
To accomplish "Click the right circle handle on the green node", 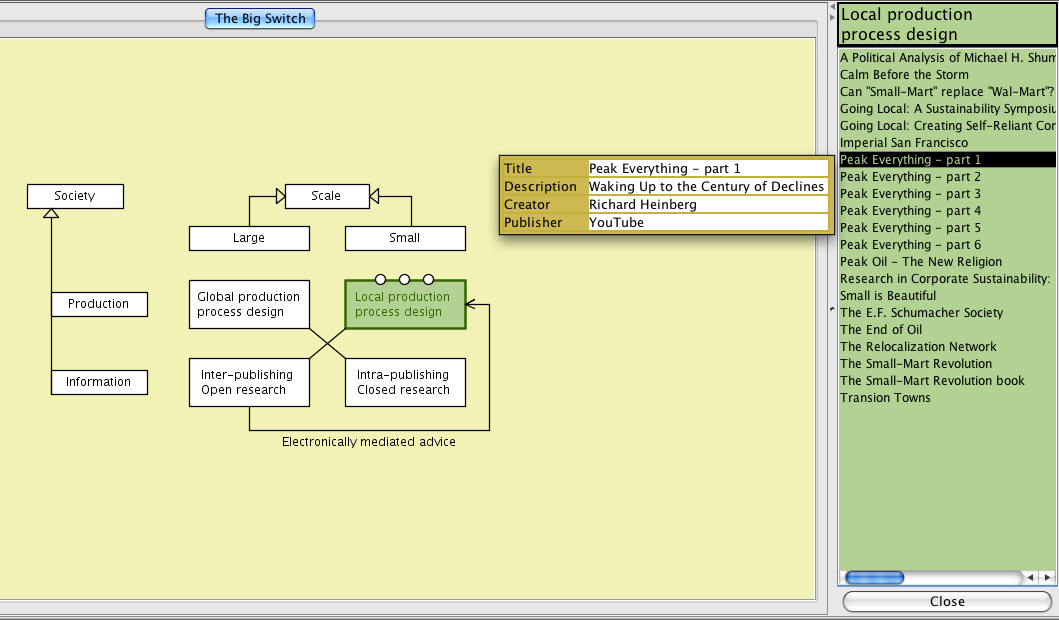I will pos(428,279).
